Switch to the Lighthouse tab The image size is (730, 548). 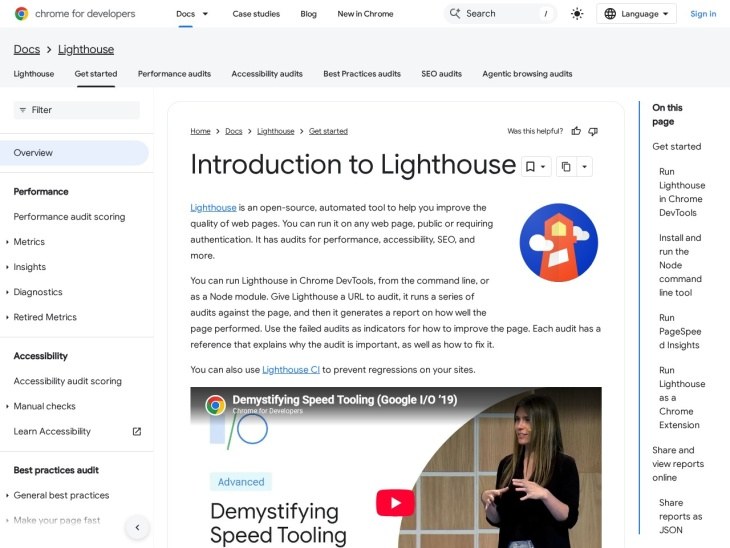click(34, 74)
